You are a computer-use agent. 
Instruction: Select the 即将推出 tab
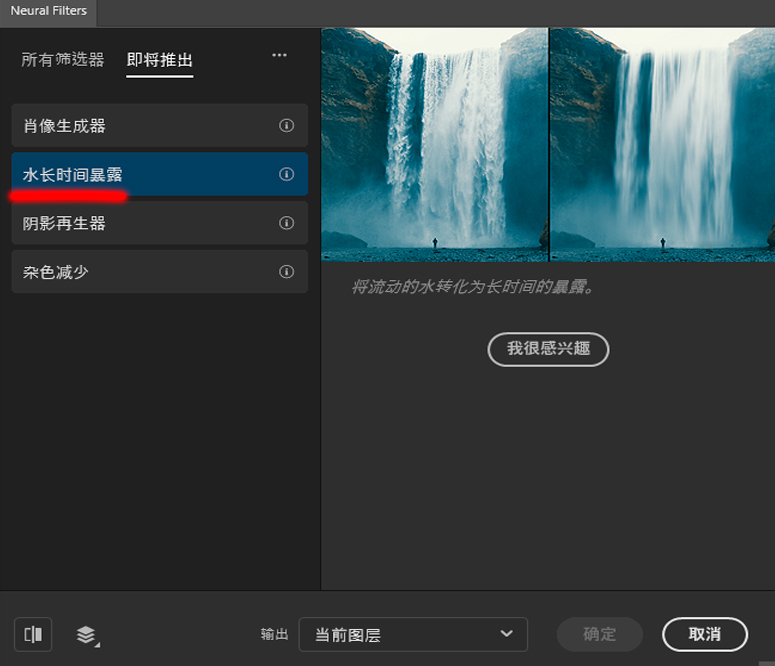pyautogui.click(x=160, y=60)
